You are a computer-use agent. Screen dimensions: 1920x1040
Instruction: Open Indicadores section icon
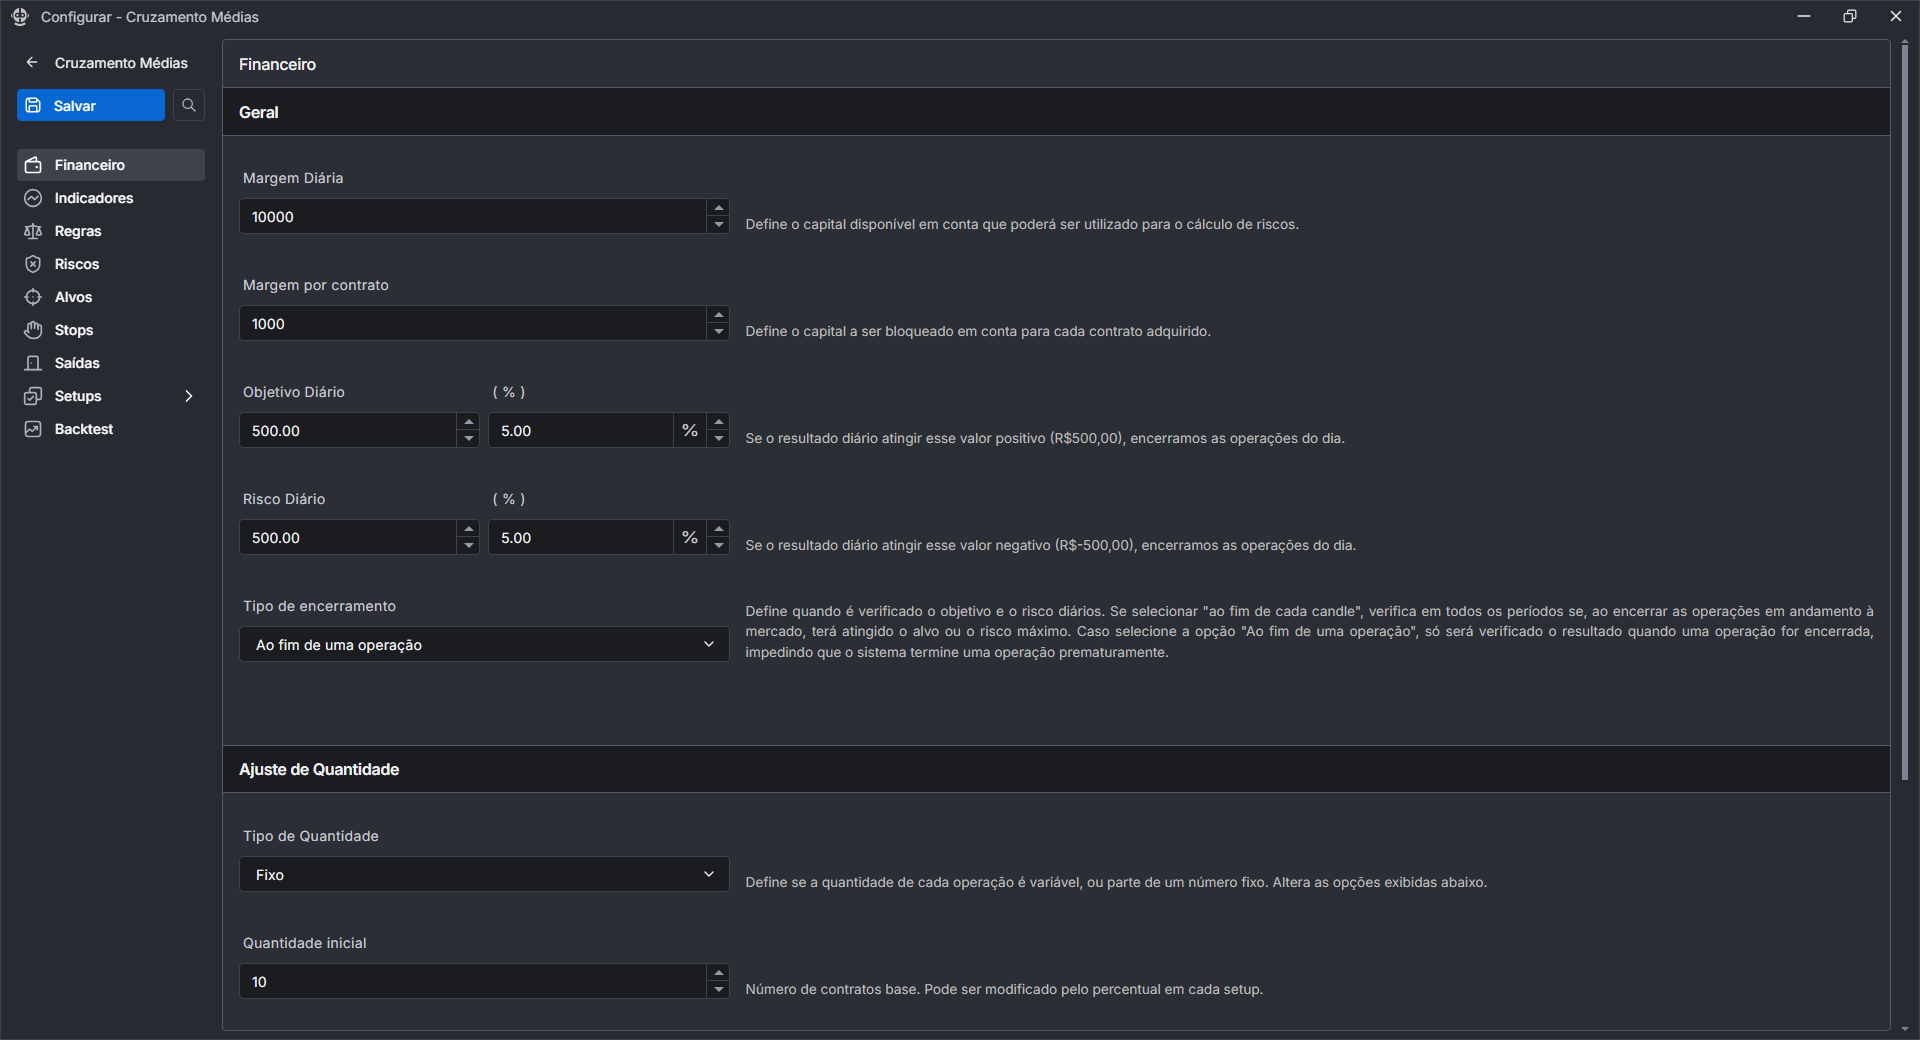click(33, 198)
